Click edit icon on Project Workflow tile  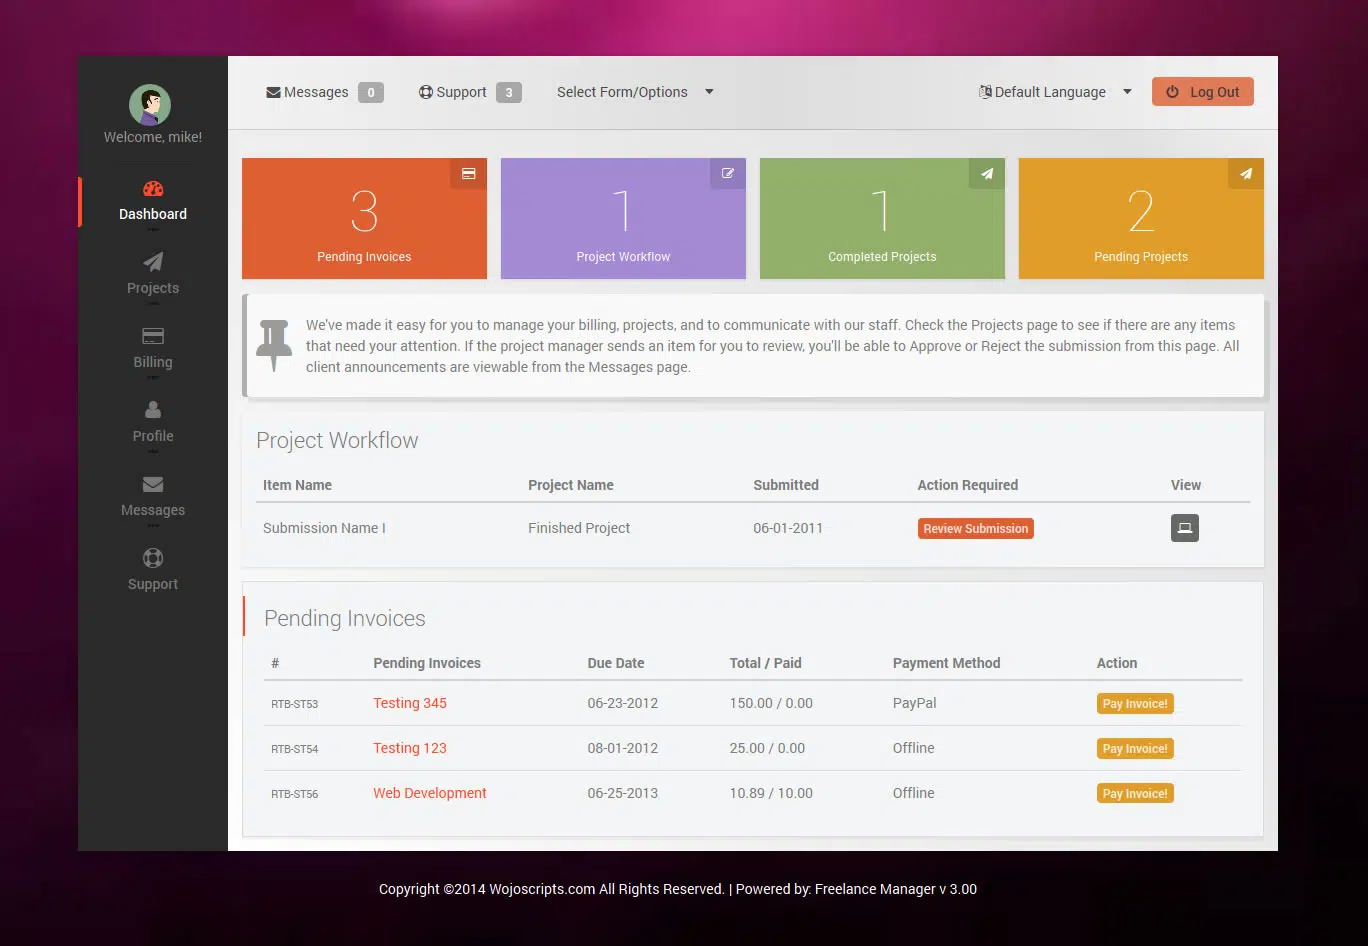pos(727,174)
